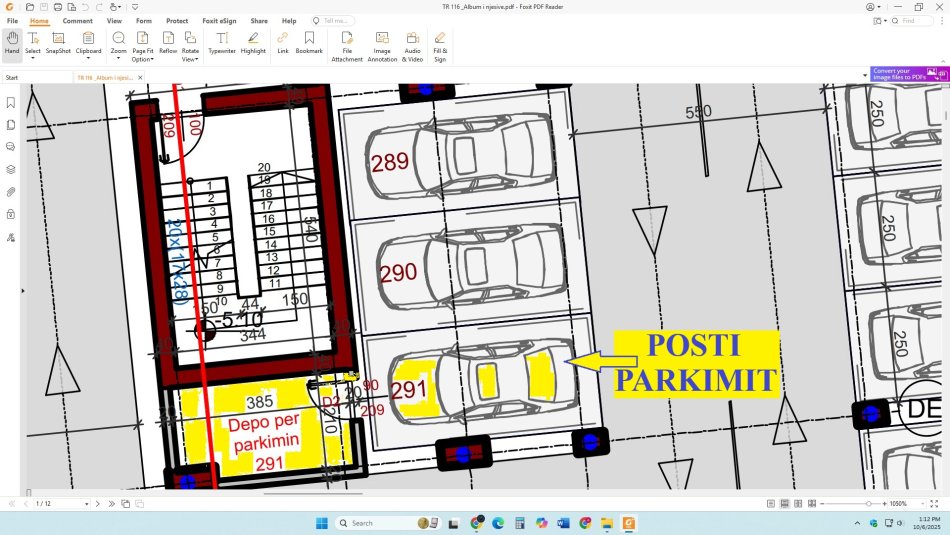The height and width of the screenshot is (535, 950).
Task: Adjust the zoom slider in status bar
Action: click(x=868, y=504)
